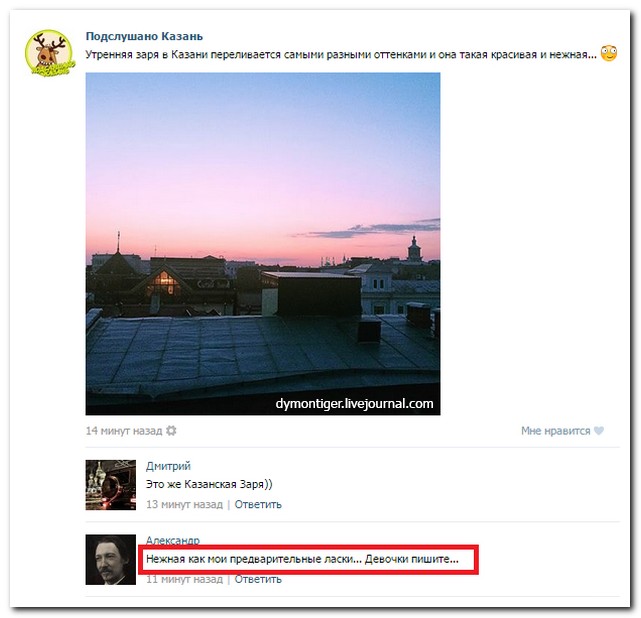Tap the heart icon to like post
Viewport: 641px width, 618px height.
(x=599, y=430)
